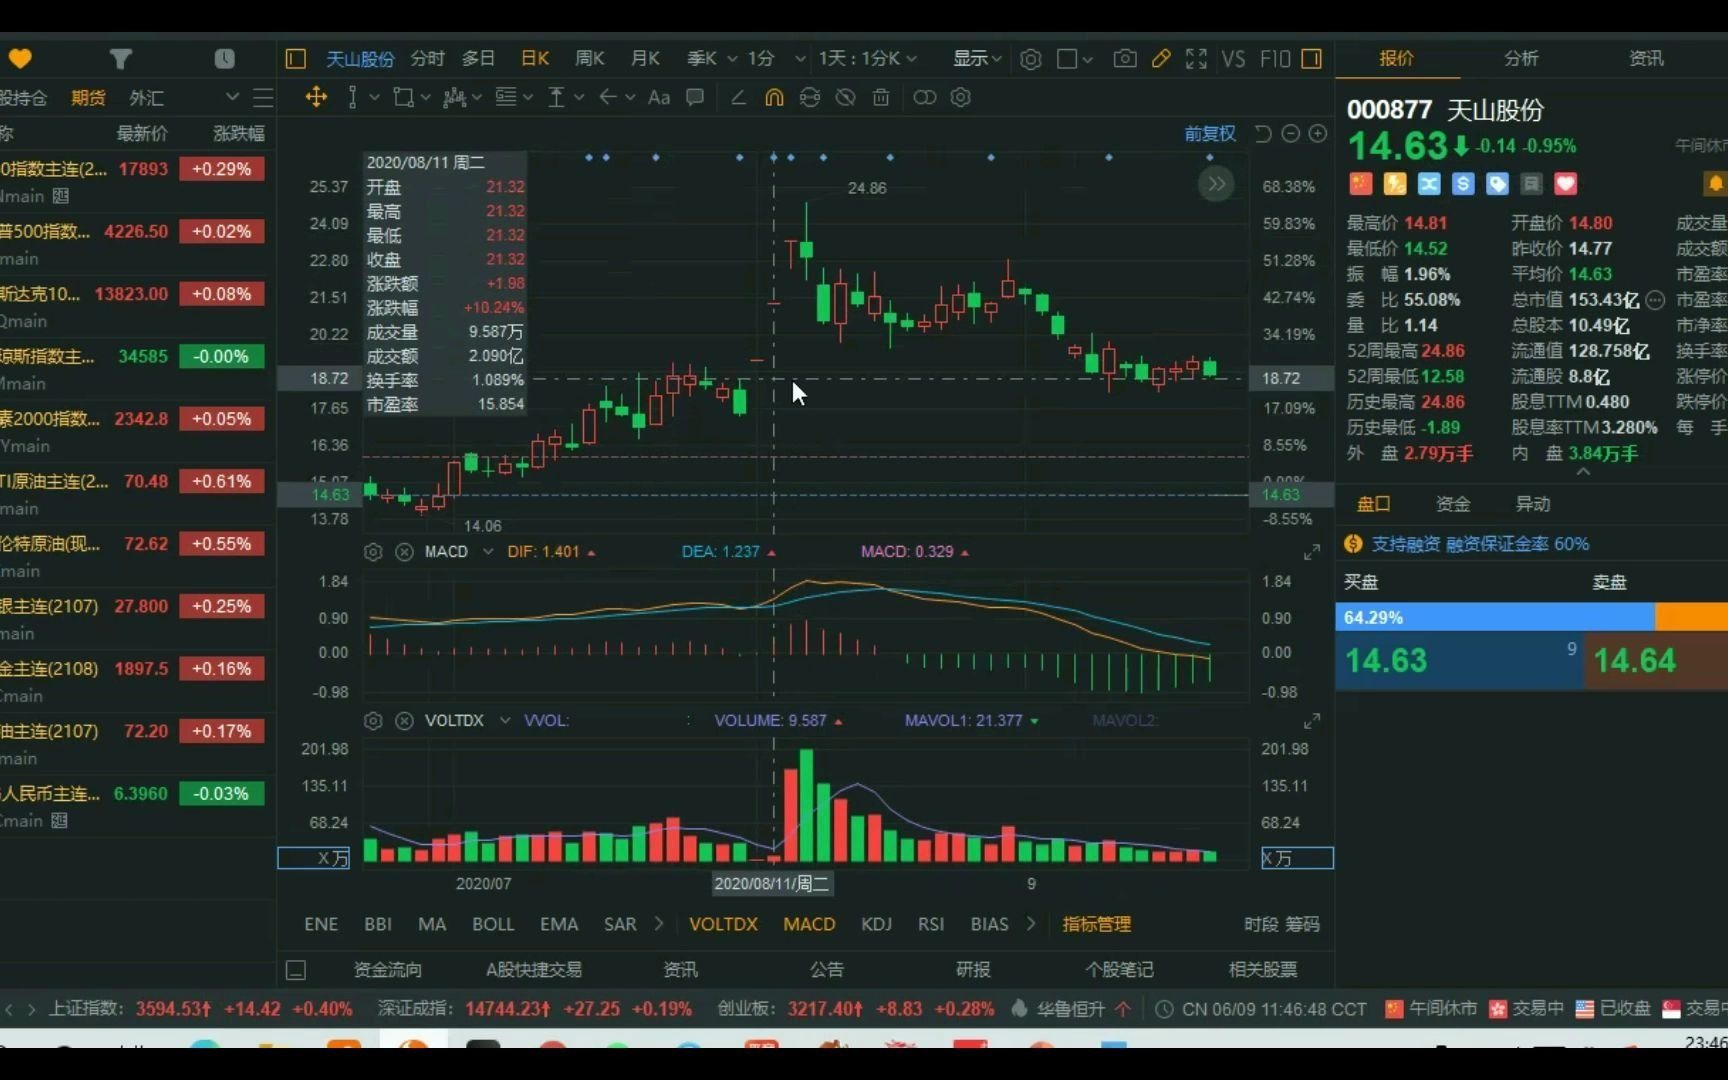Maximize the MACD sub-chart
The height and width of the screenshot is (1080, 1728).
click(x=1312, y=552)
